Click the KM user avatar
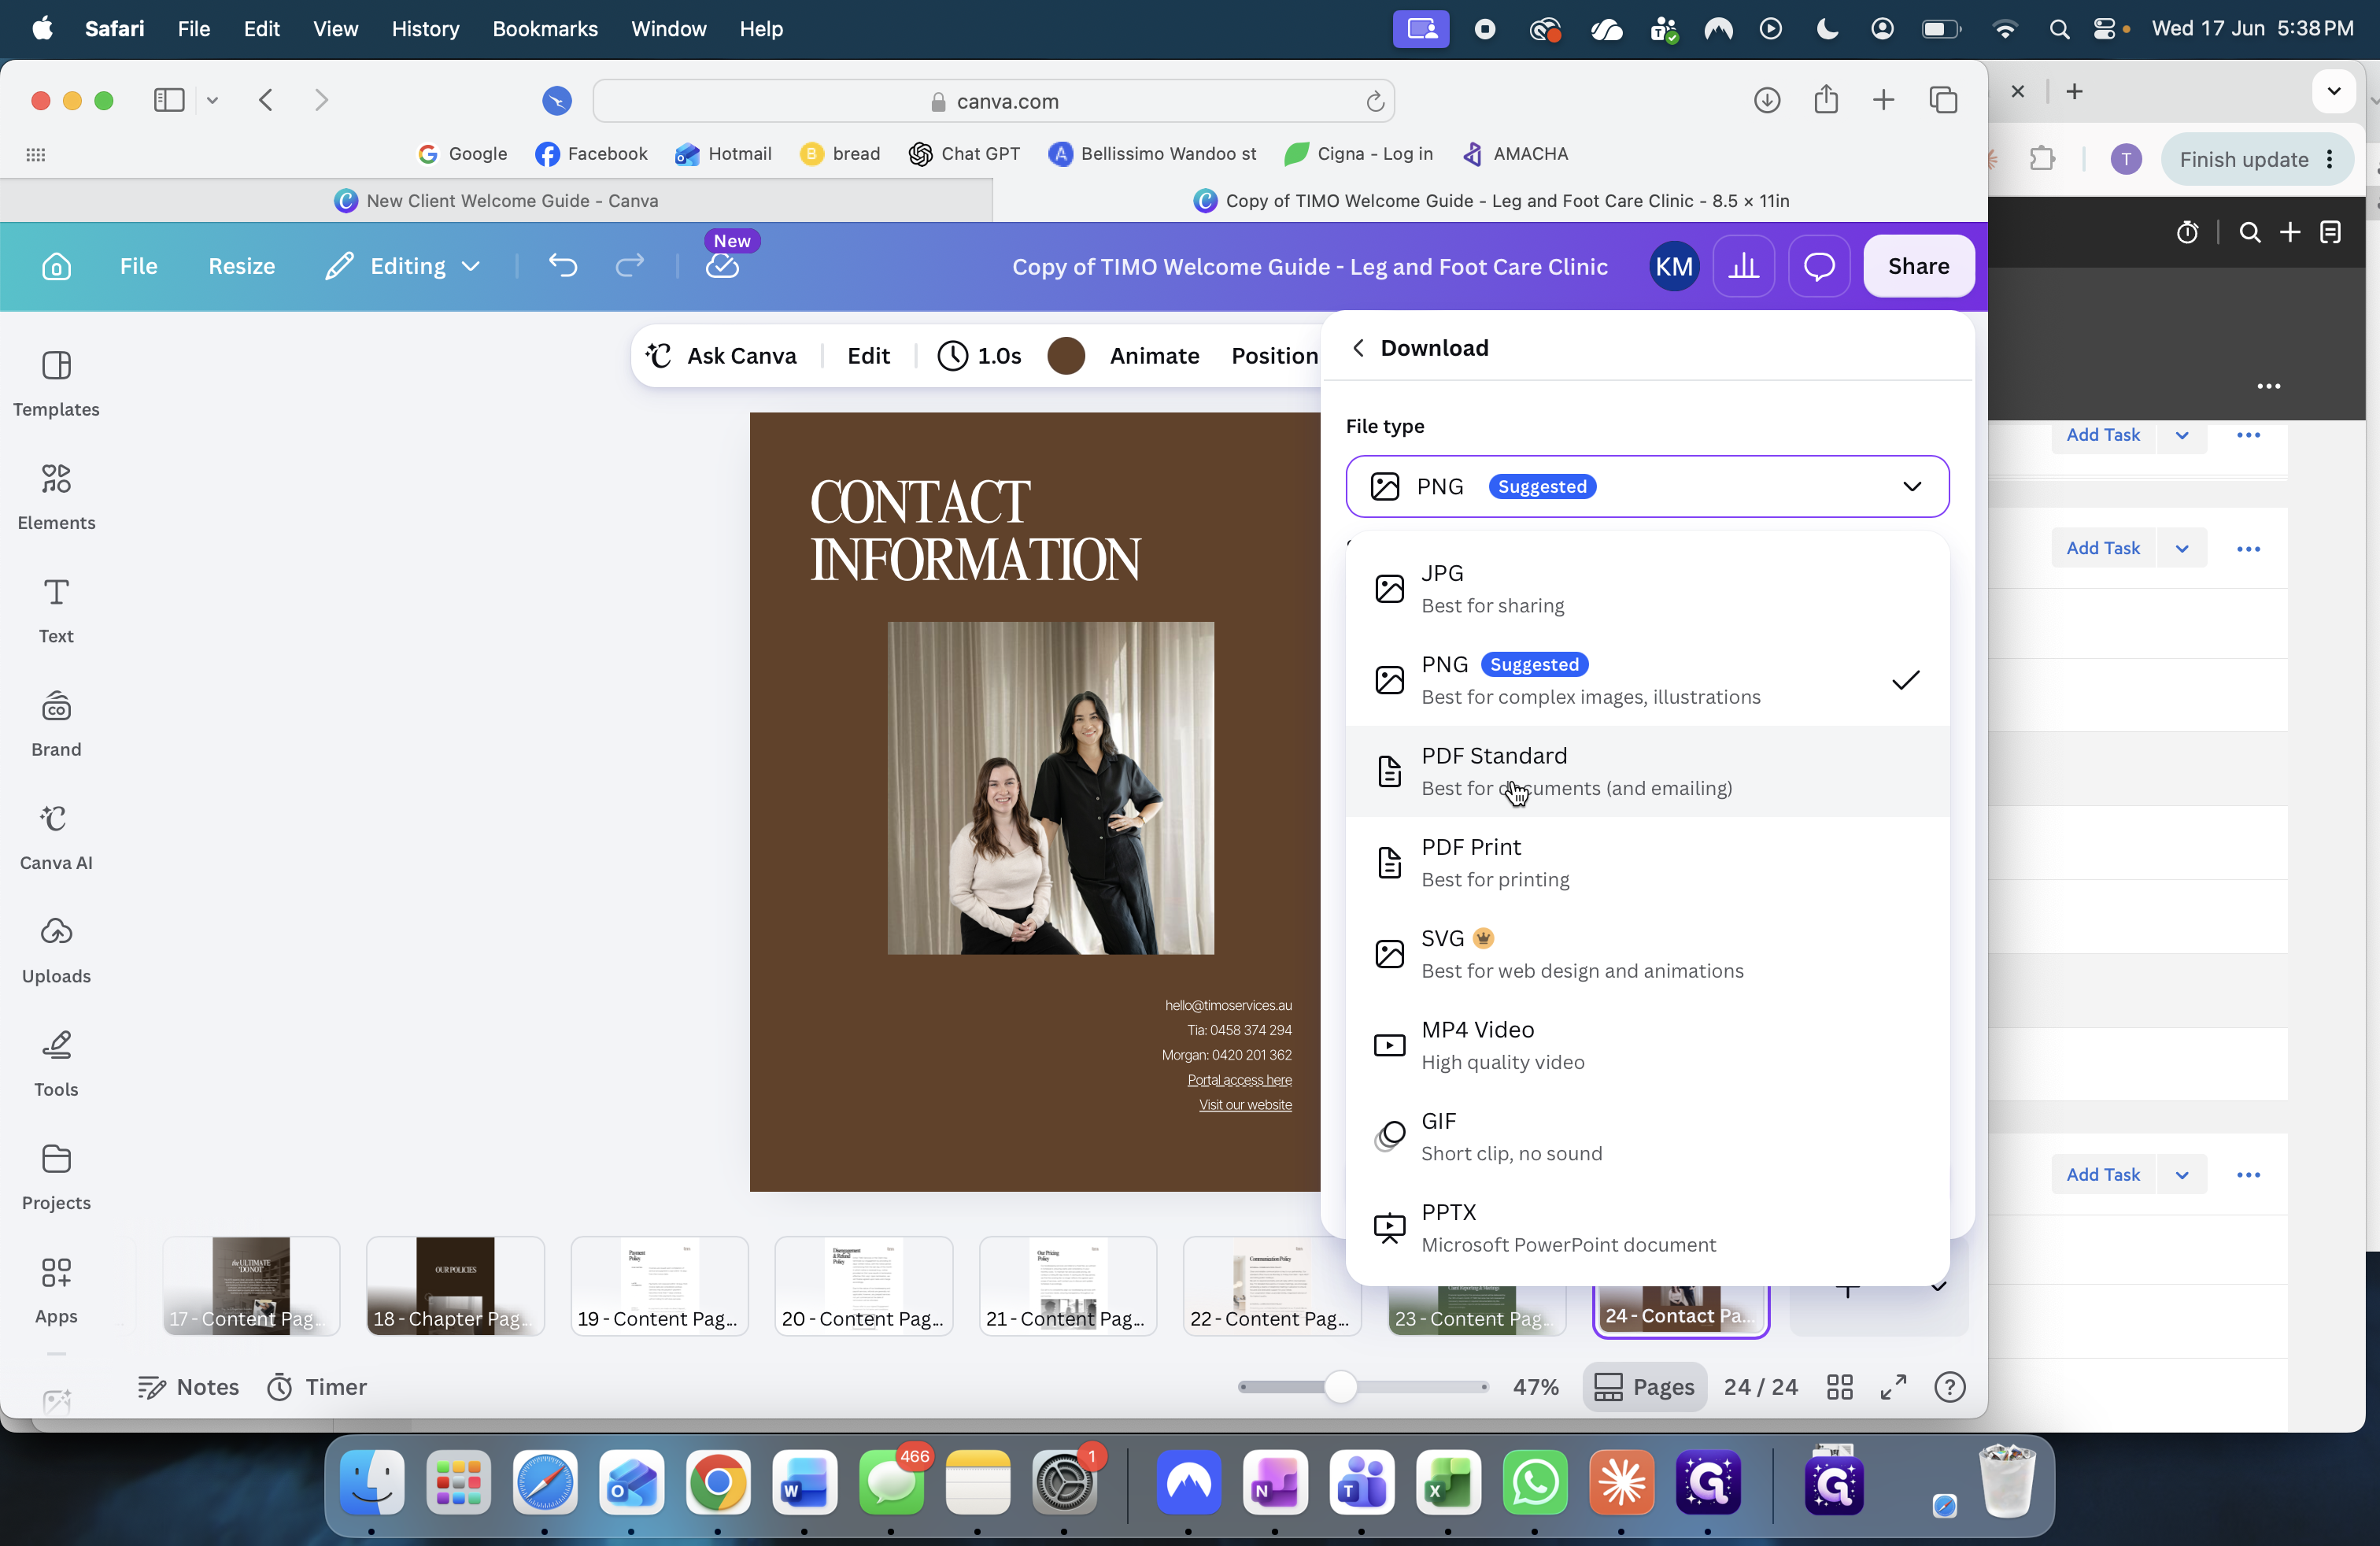The width and height of the screenshot is (2380, 1546). coord(1673,266)
